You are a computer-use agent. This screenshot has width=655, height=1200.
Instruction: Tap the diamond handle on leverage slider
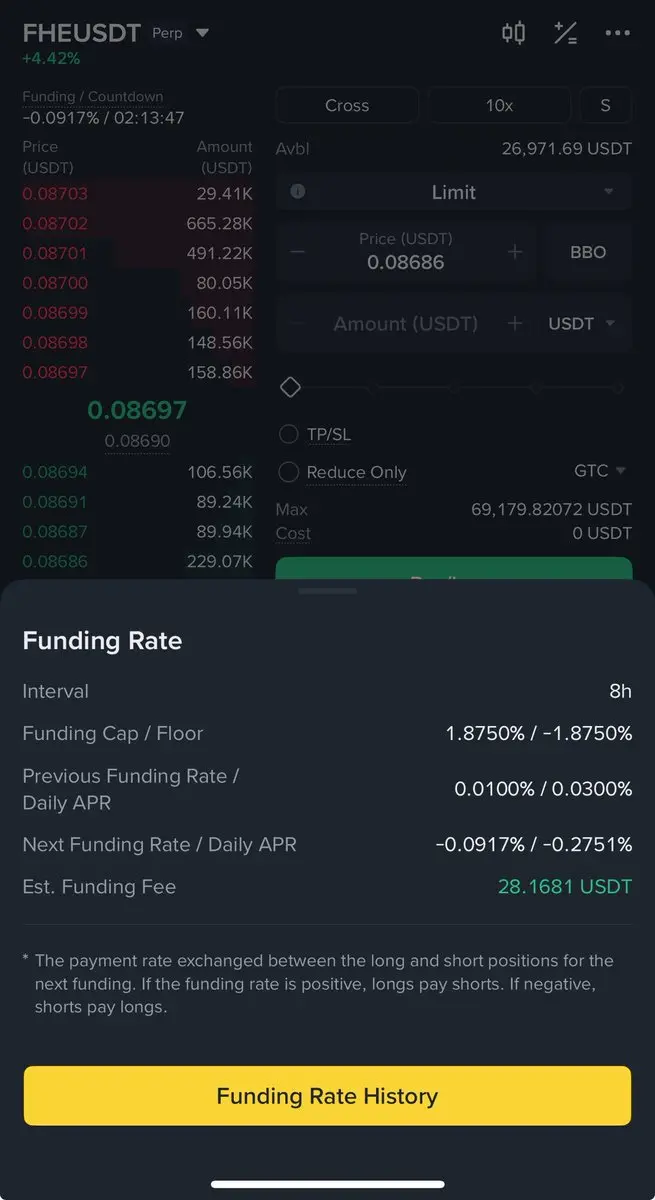click(x=290, y=387)
